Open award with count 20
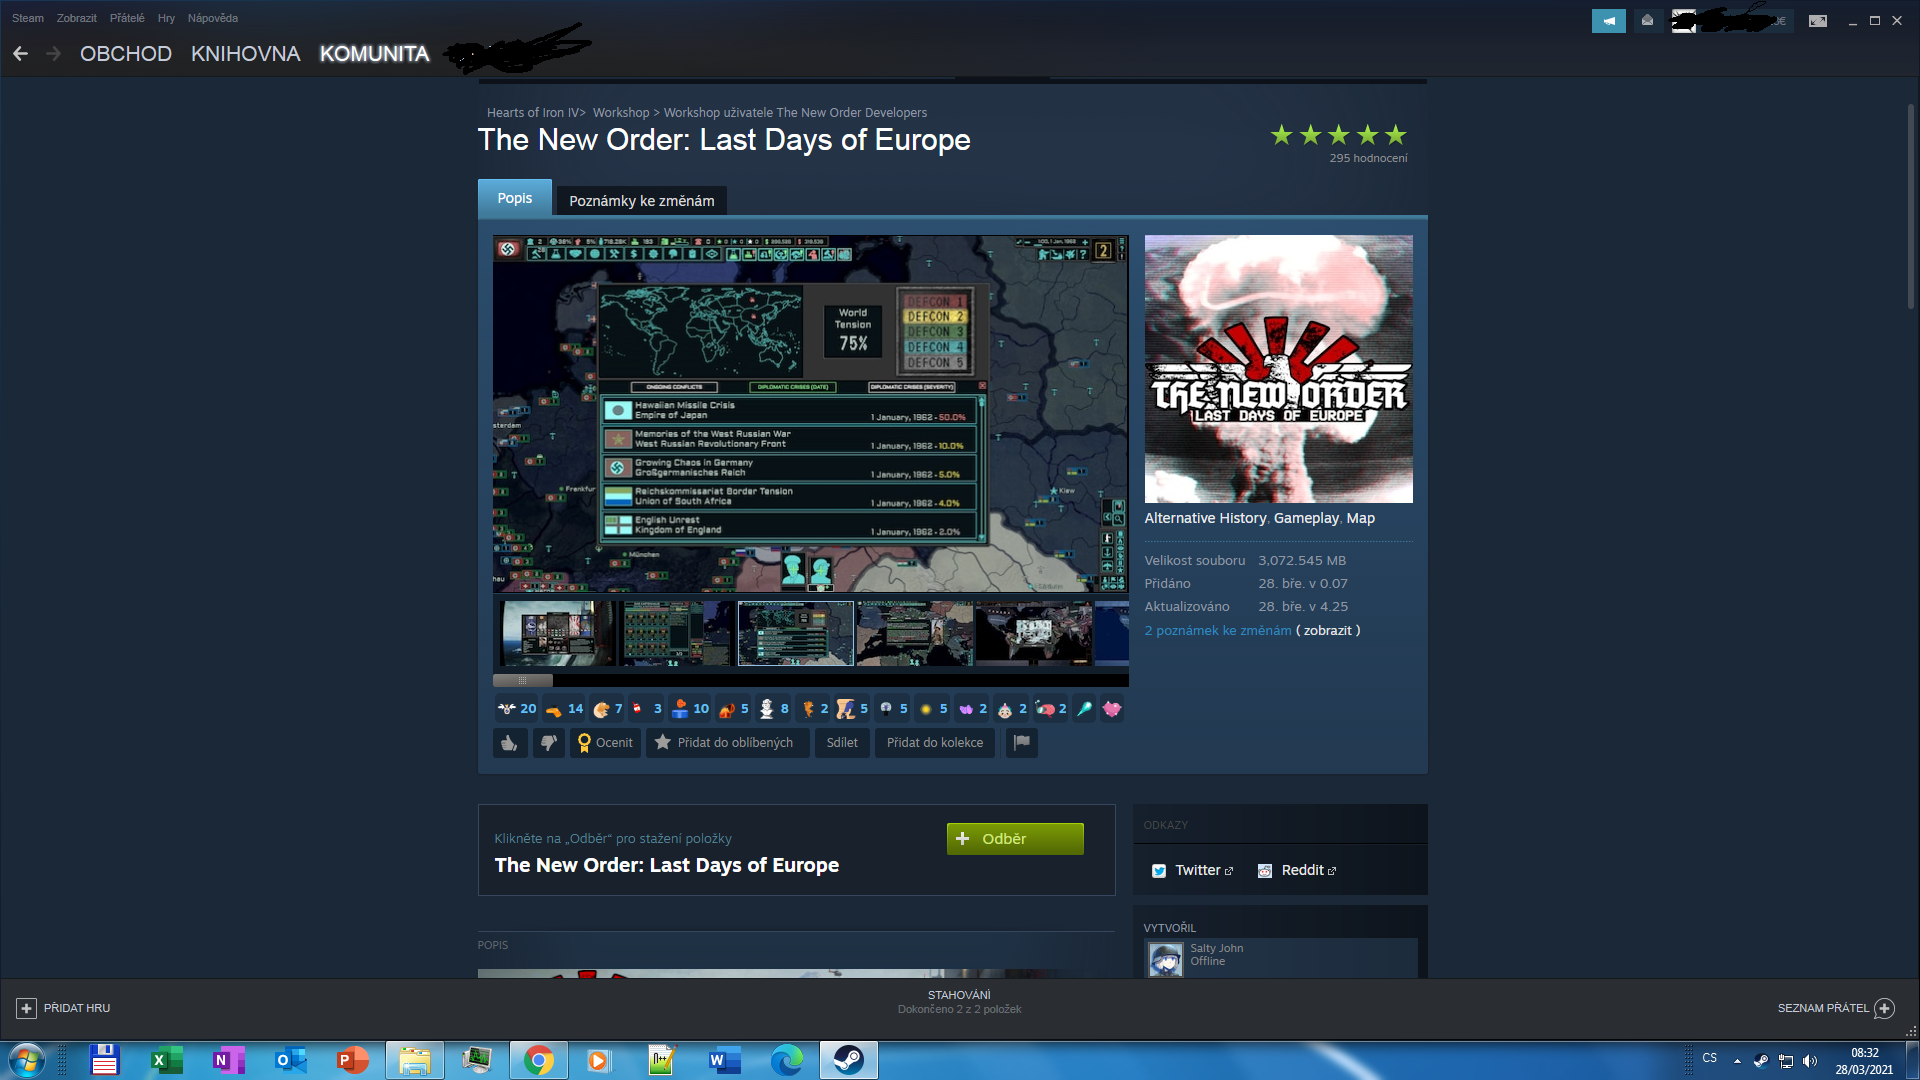 pos(517,709)
